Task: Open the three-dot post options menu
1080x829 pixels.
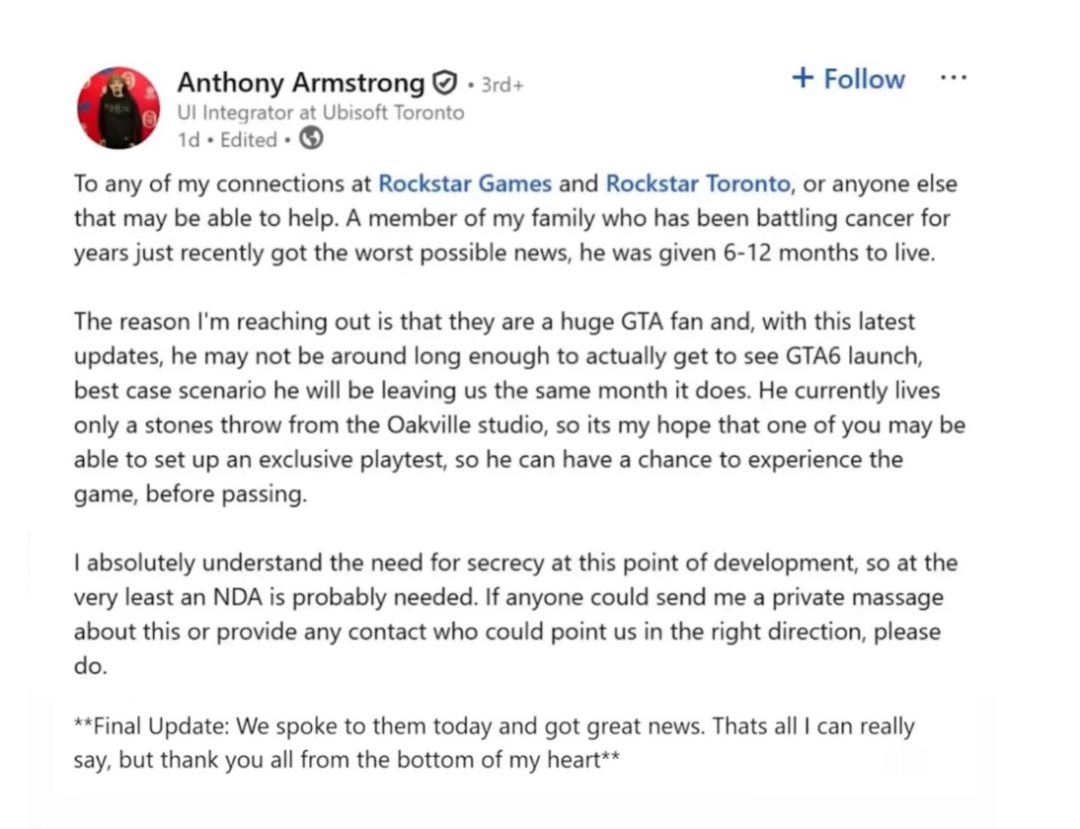Action: [x=953, y=78]
